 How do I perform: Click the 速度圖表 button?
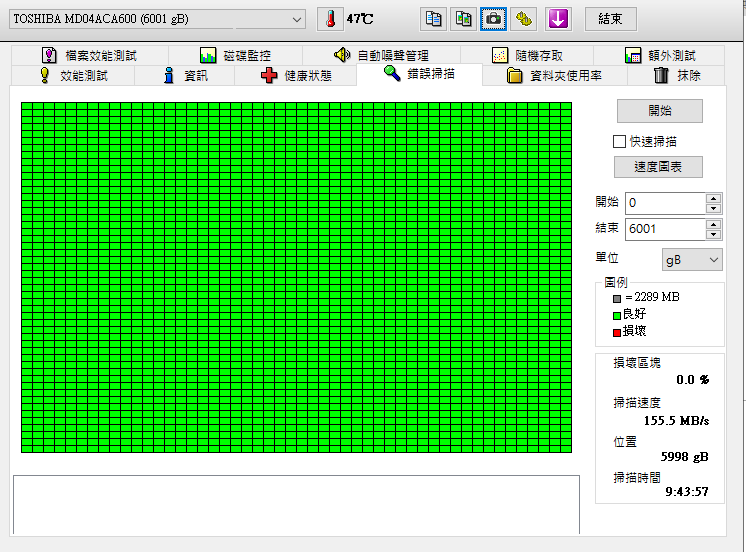click(658, 167)
